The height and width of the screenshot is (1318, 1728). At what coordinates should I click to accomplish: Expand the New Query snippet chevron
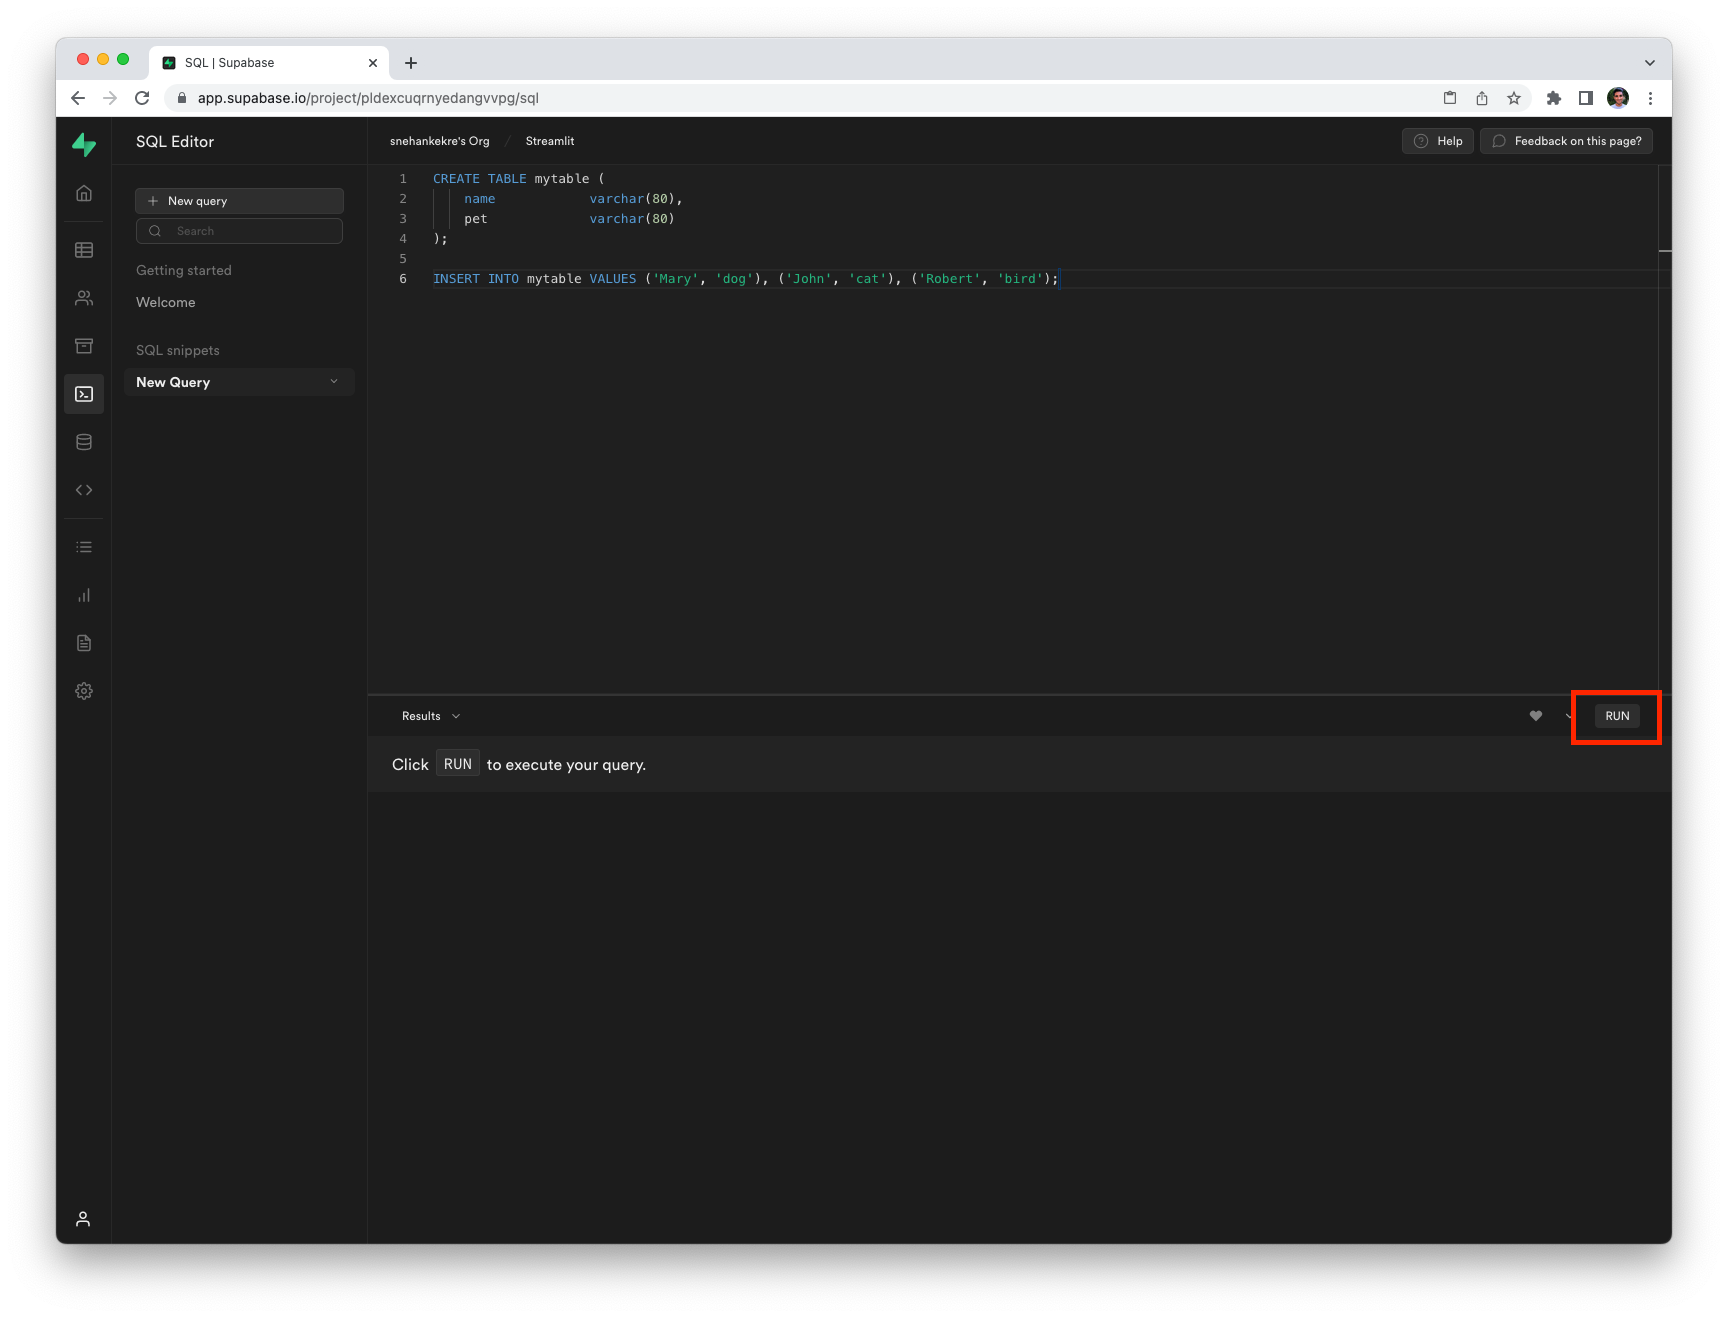click(x=334, y=382)
